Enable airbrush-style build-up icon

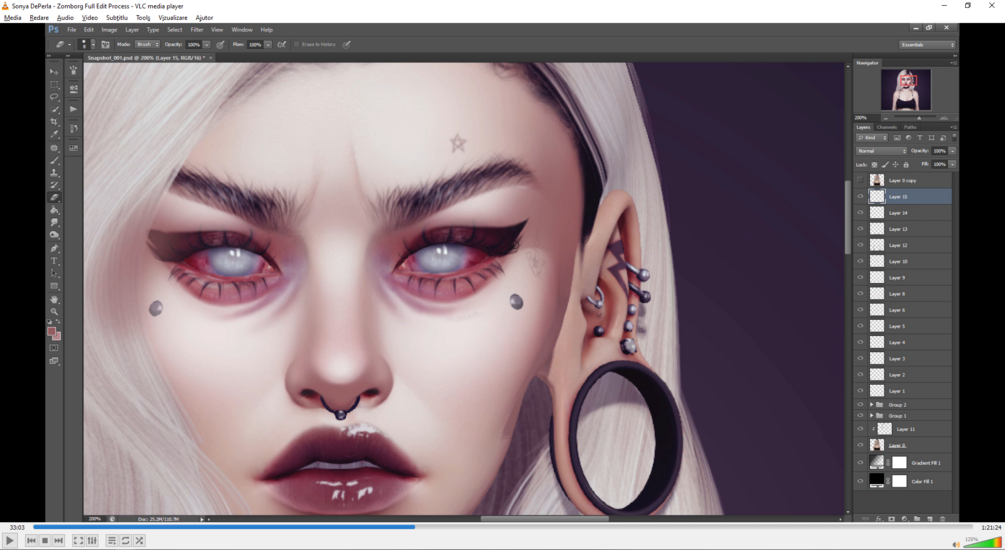281,44
